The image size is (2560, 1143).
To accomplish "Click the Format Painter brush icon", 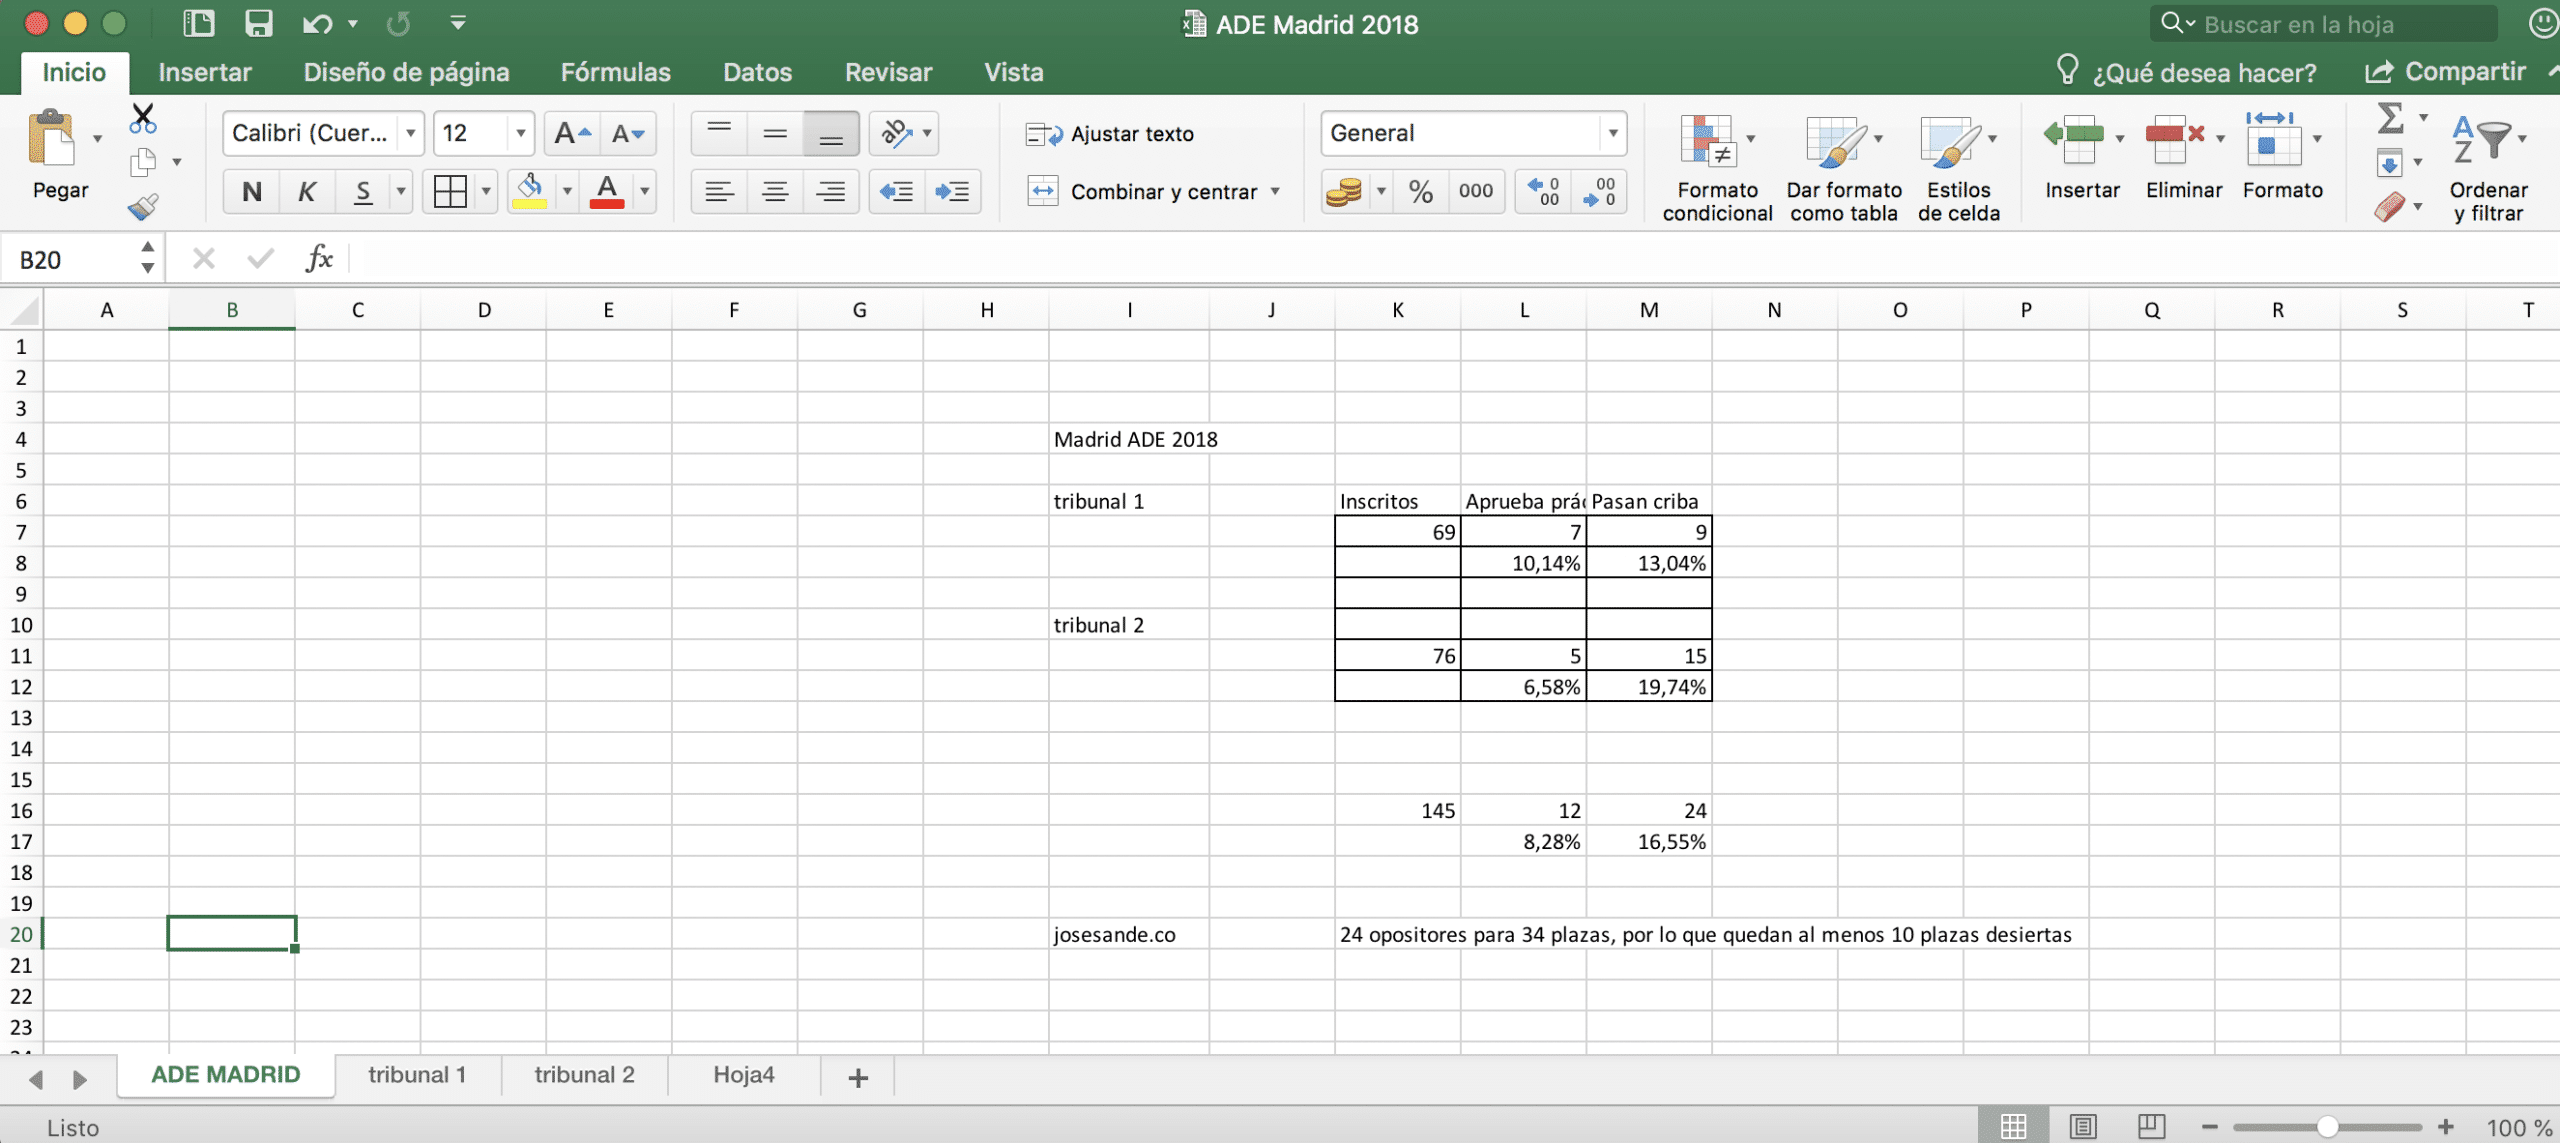I will [143, 207].
